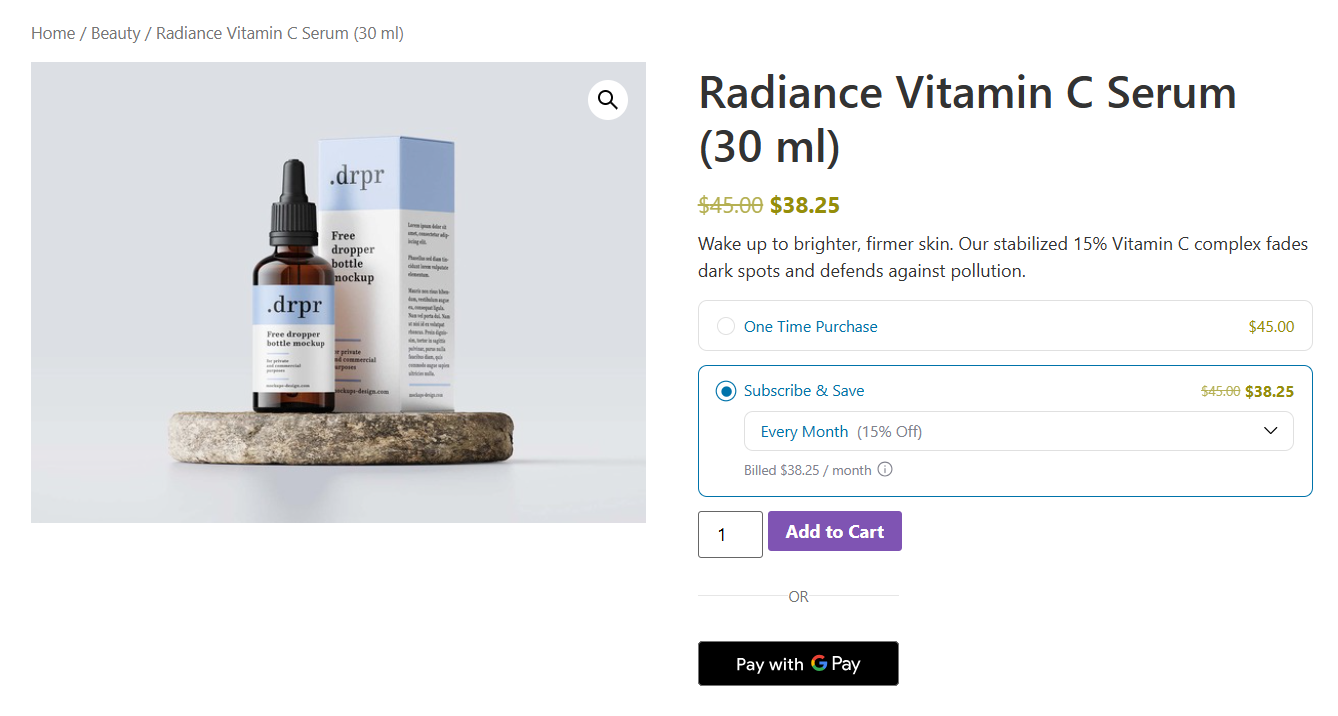
Task: Click the quantity input field
Action: (x=730, y=534)
